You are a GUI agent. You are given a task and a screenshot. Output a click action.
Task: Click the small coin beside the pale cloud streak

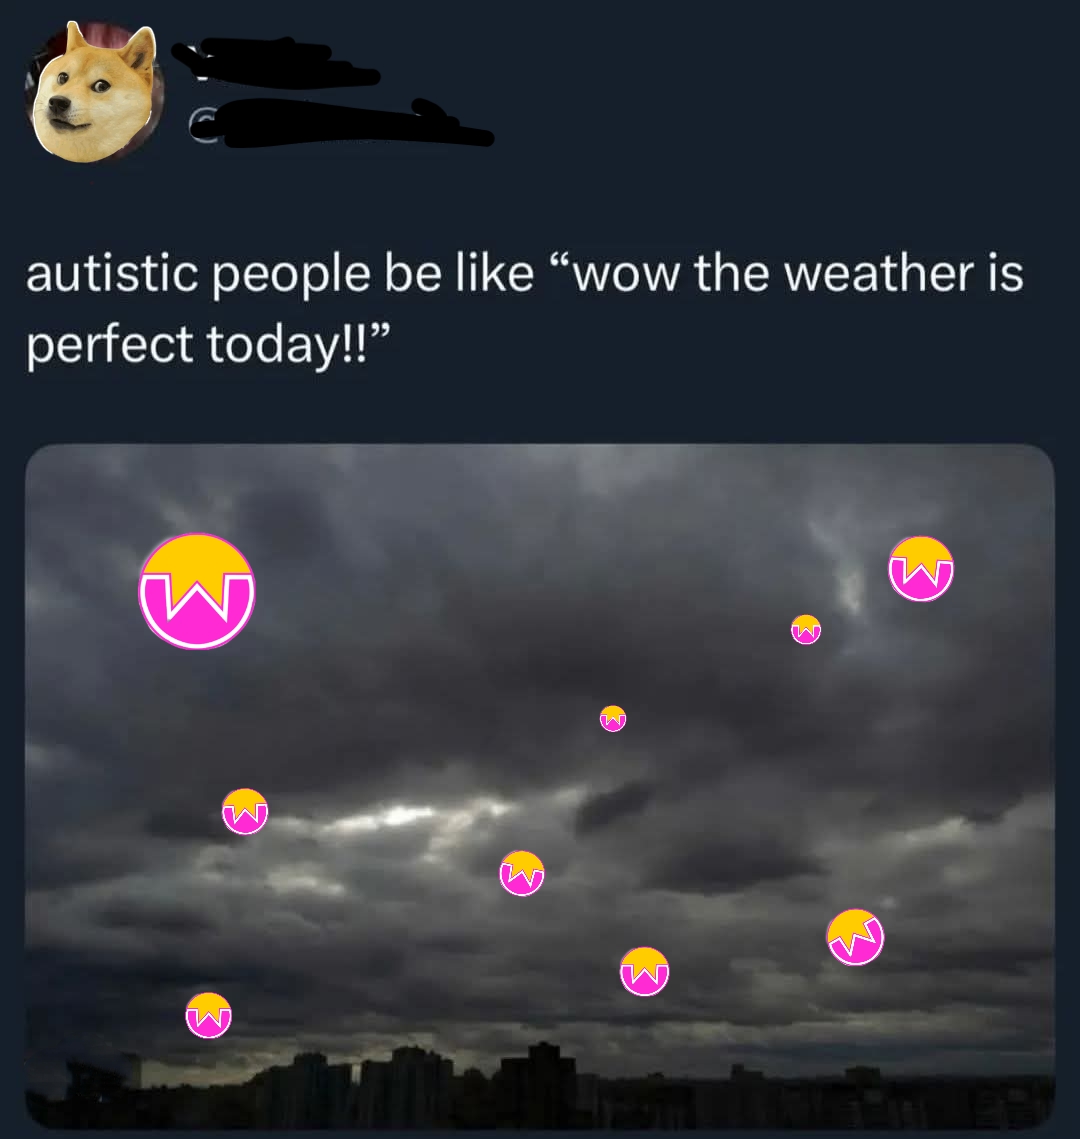[x=806, y=629]
